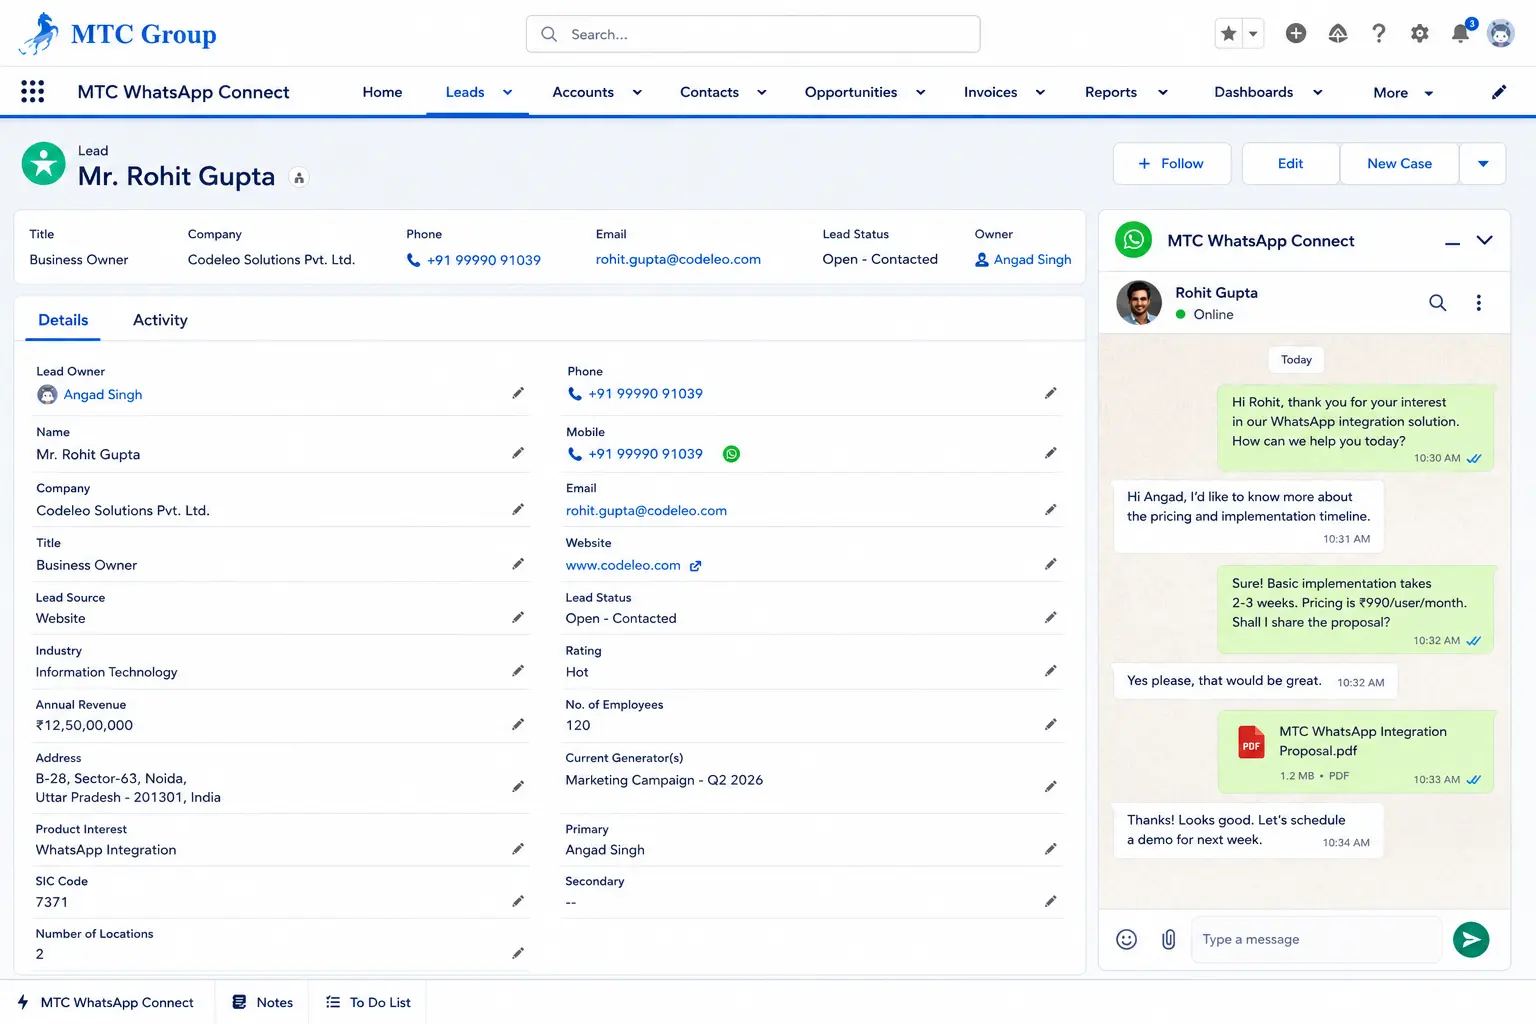1536x1024 pixels.
Task: Expand the favorites star dropdown
Action: coord(1252,34)
